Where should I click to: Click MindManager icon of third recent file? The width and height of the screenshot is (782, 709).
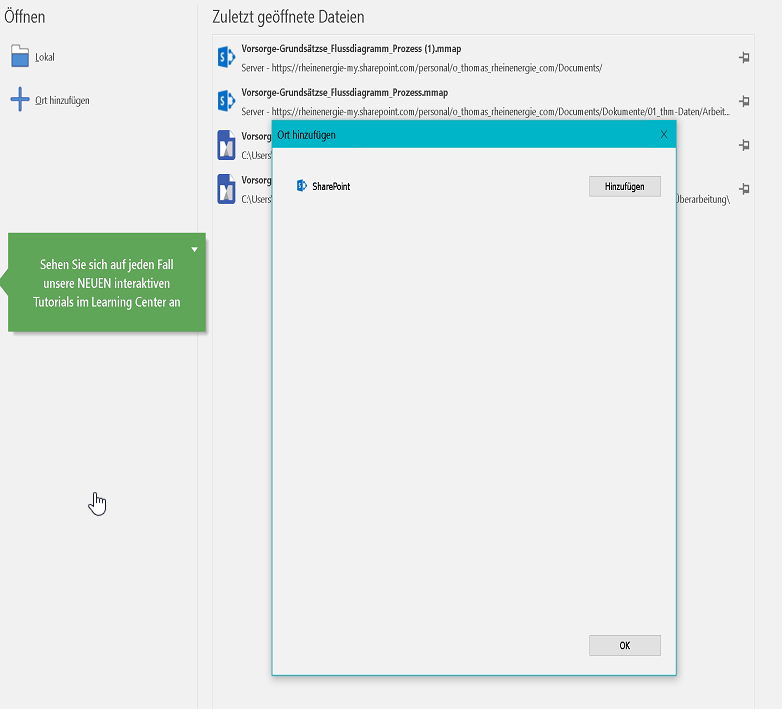click(226, 145)
